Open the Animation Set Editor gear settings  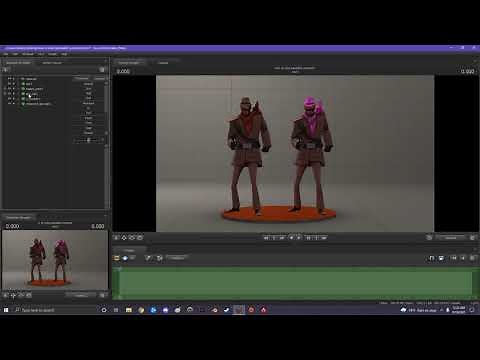[x=102, y=70]
